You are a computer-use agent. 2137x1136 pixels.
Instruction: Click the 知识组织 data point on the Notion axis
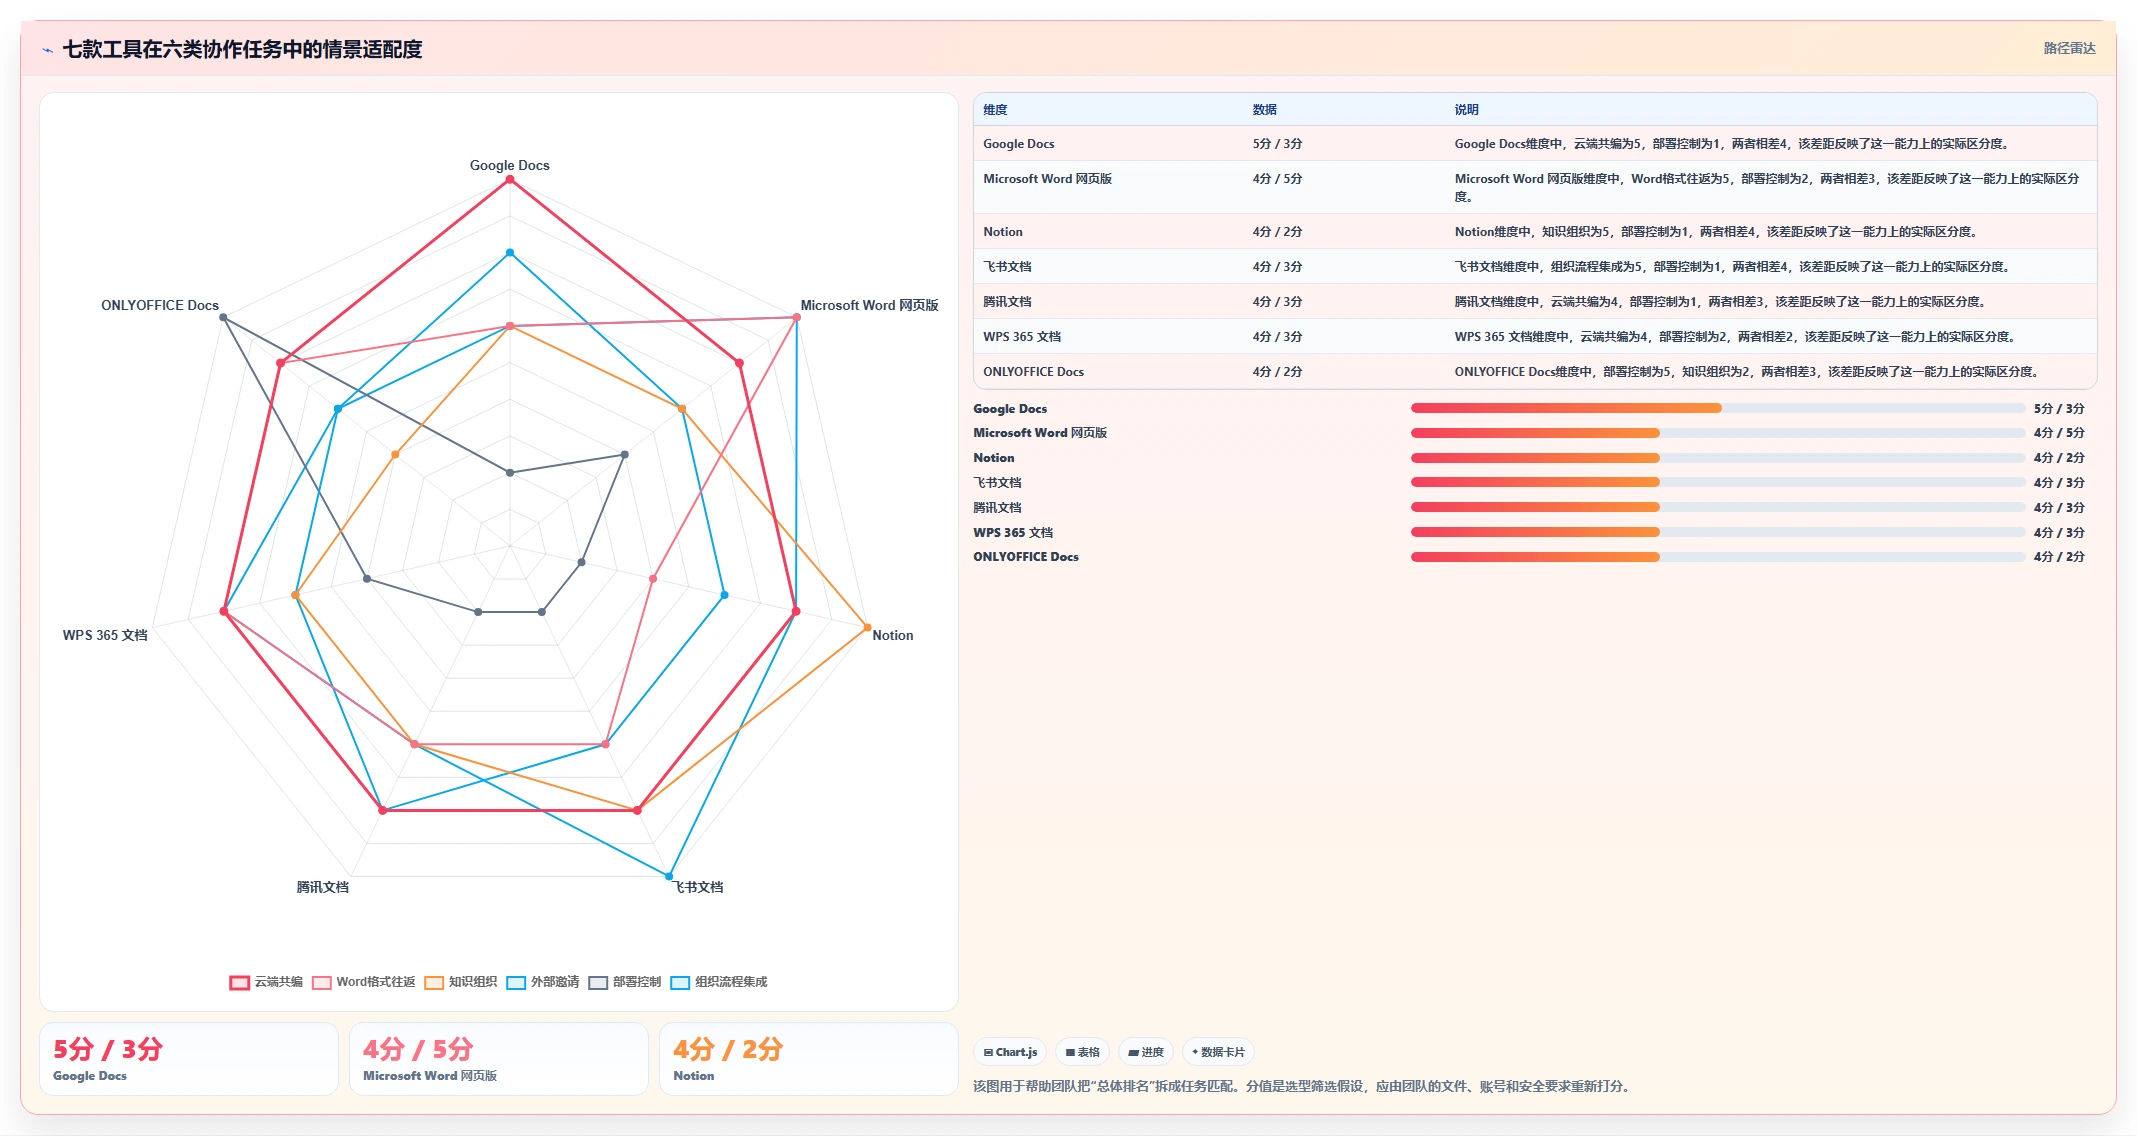pyautogui.click(x=867, y=628)
